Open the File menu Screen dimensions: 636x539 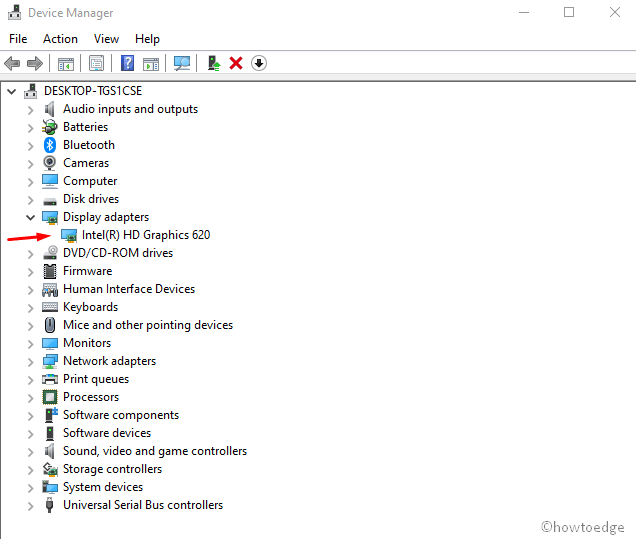tap(18, 39)
